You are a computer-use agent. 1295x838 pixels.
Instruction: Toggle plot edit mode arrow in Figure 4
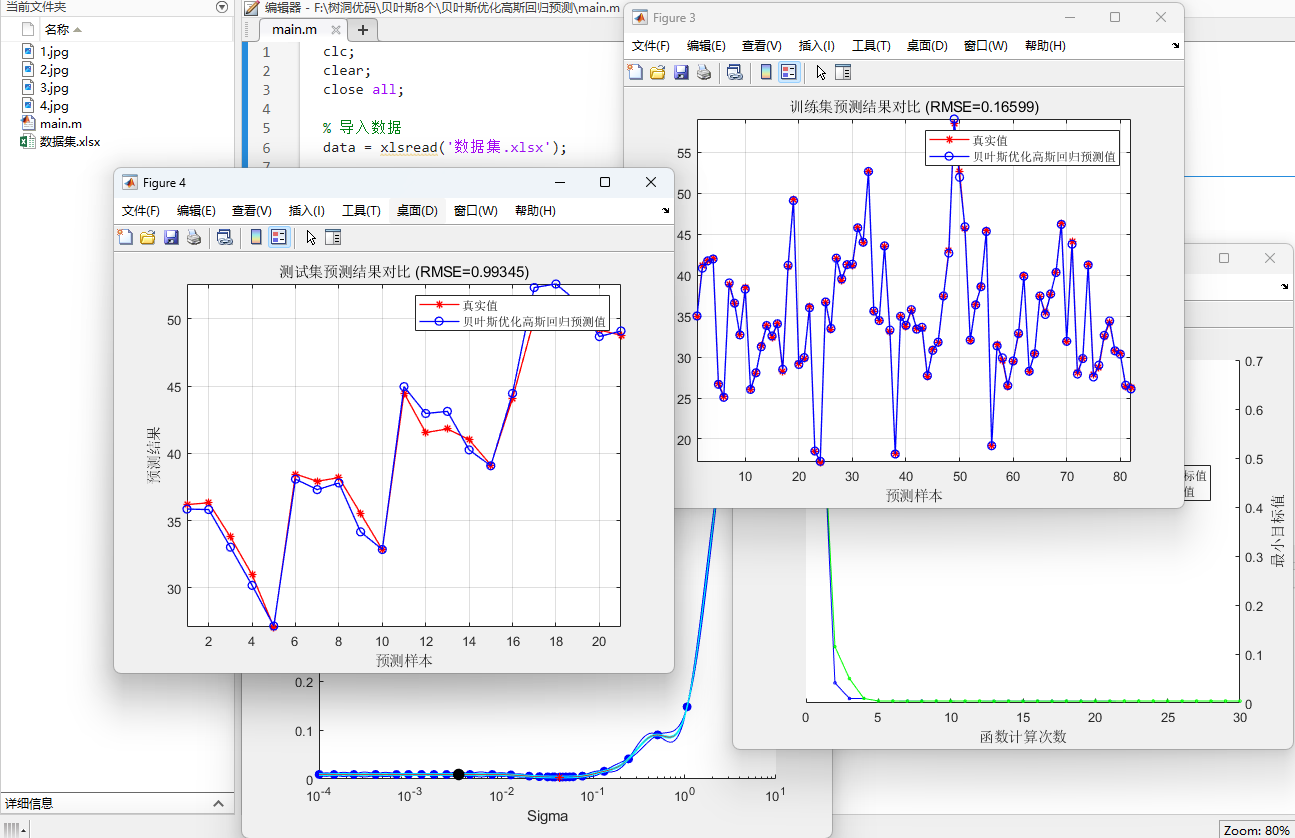click(310, 237)
